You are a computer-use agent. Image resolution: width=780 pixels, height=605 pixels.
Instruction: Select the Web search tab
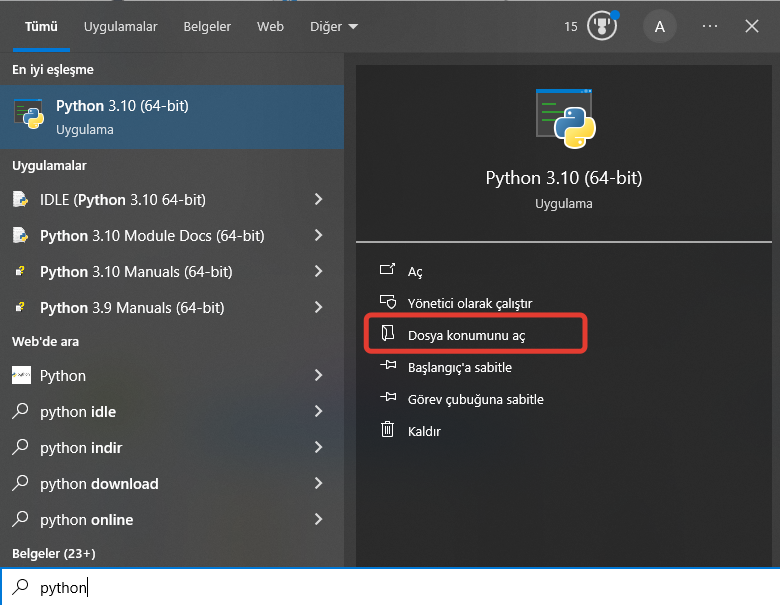[270, 27]
